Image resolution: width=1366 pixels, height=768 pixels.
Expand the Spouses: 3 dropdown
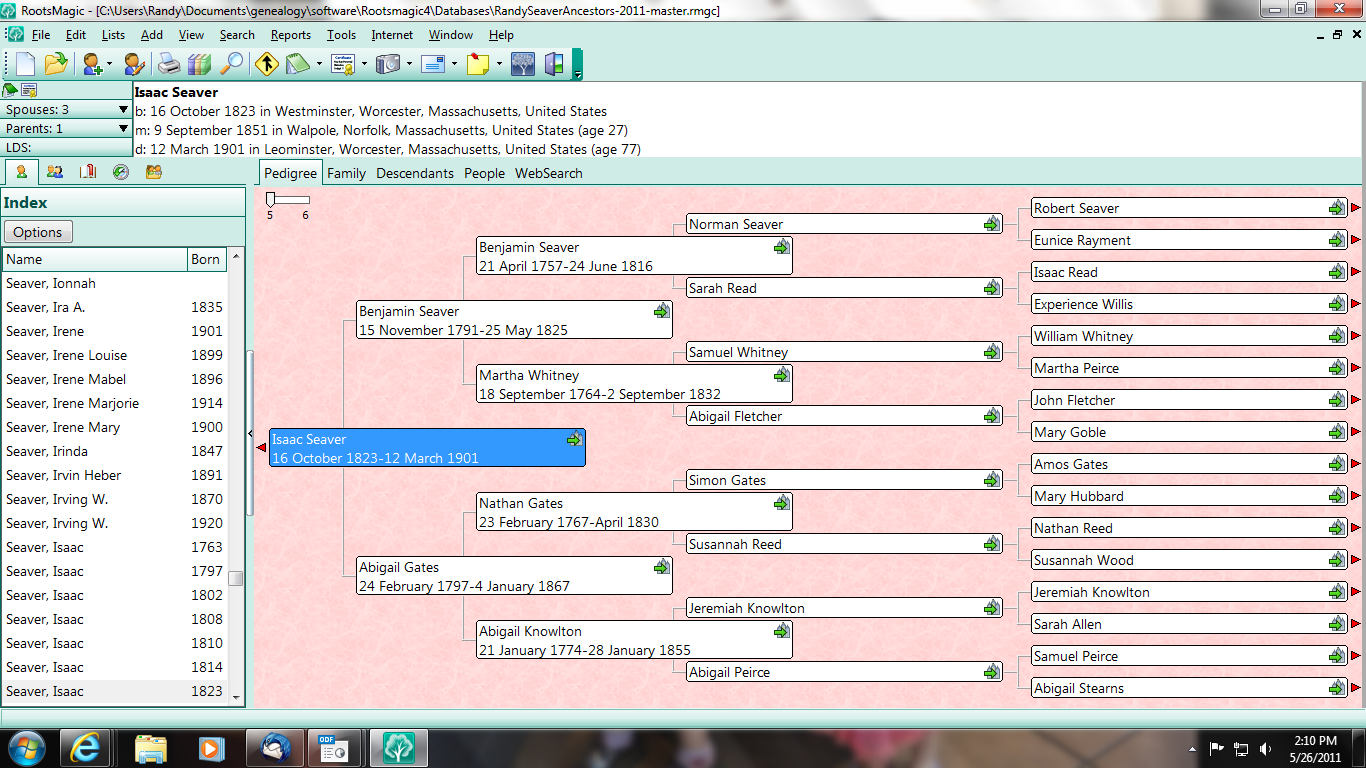coord(124,108)
